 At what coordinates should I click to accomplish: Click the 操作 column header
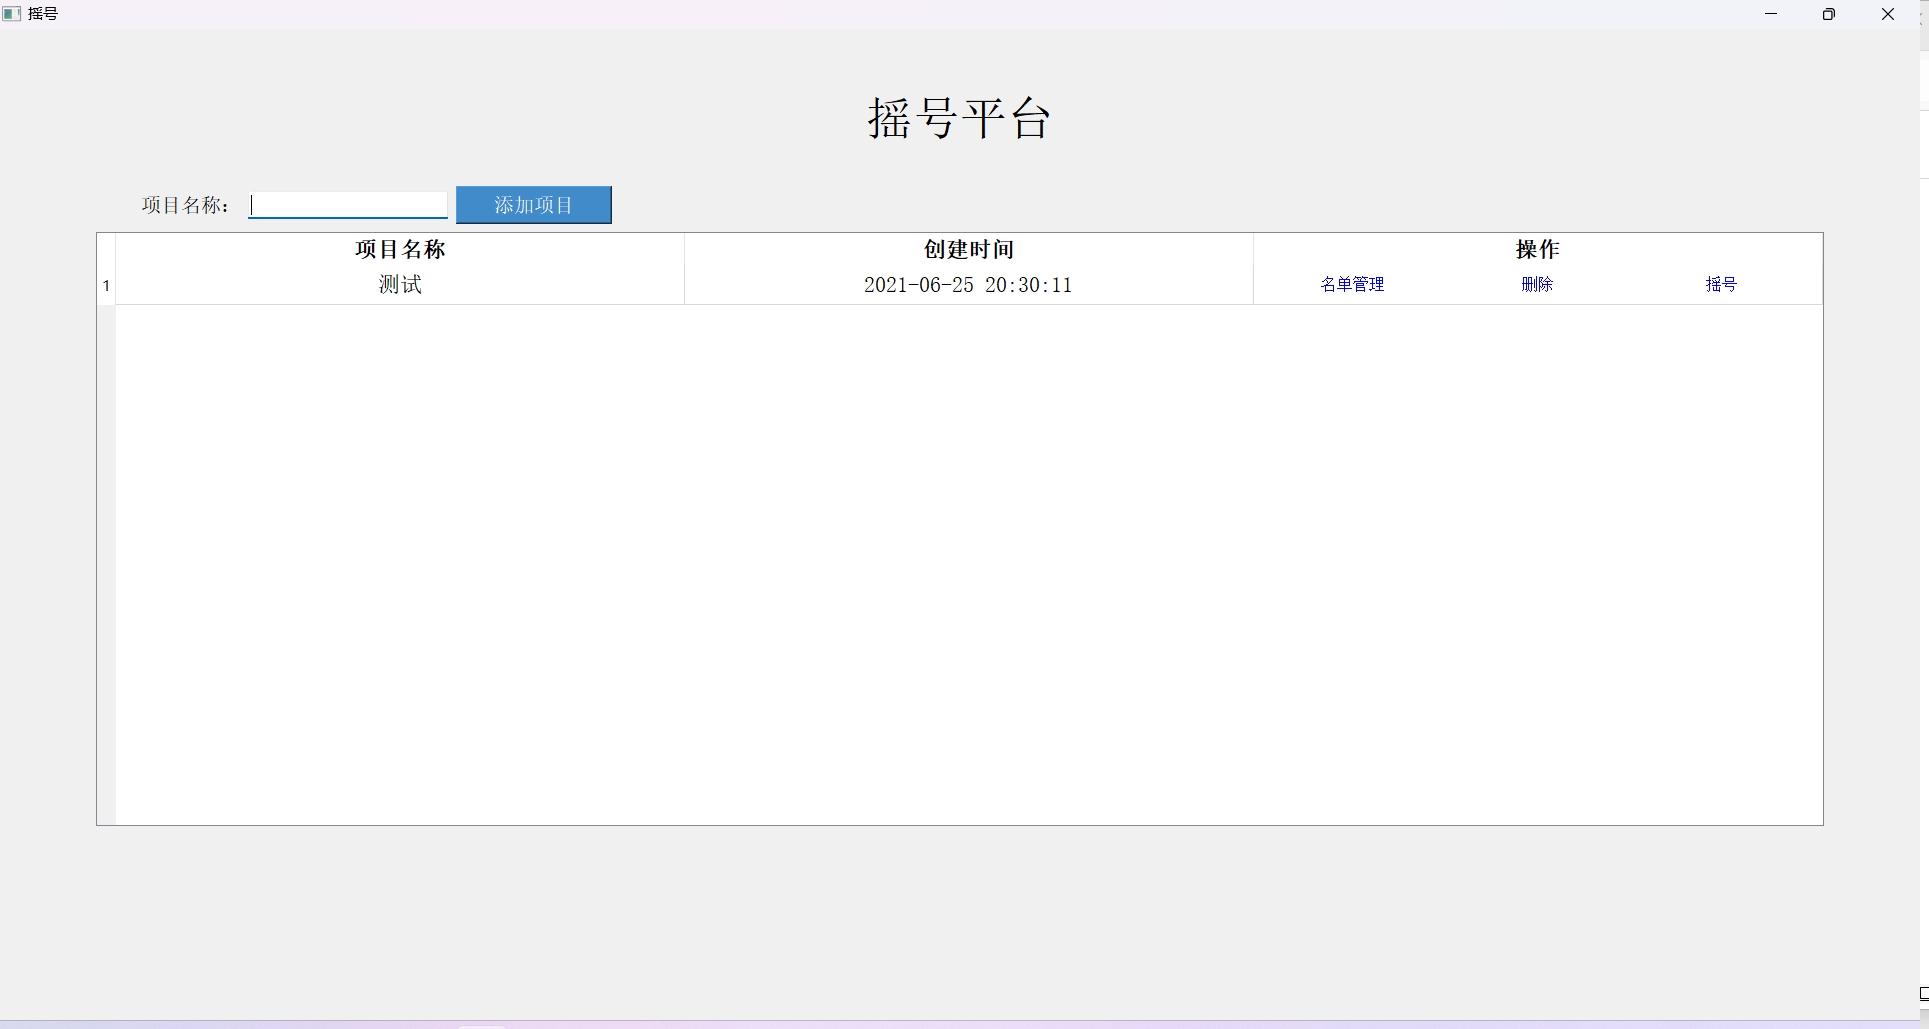click(1537, 250)
